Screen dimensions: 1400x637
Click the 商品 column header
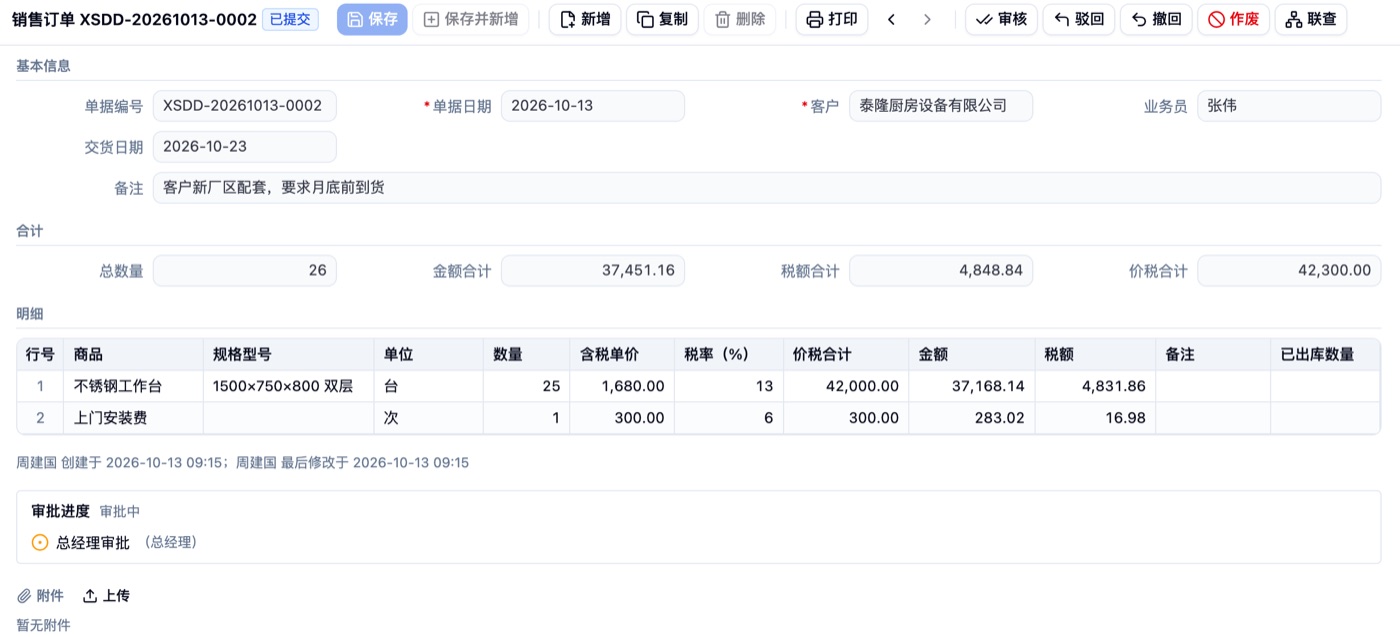point(133,354)
